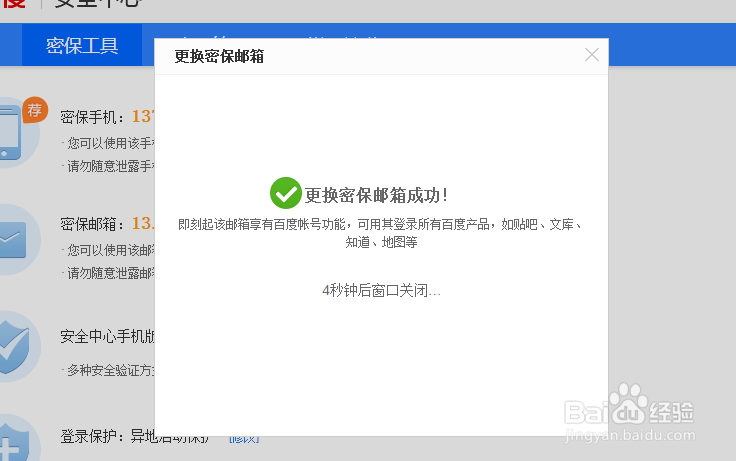Click the 密保邮箱 envelope icon
Screen dimensions: 736x461
coord(13,239)
